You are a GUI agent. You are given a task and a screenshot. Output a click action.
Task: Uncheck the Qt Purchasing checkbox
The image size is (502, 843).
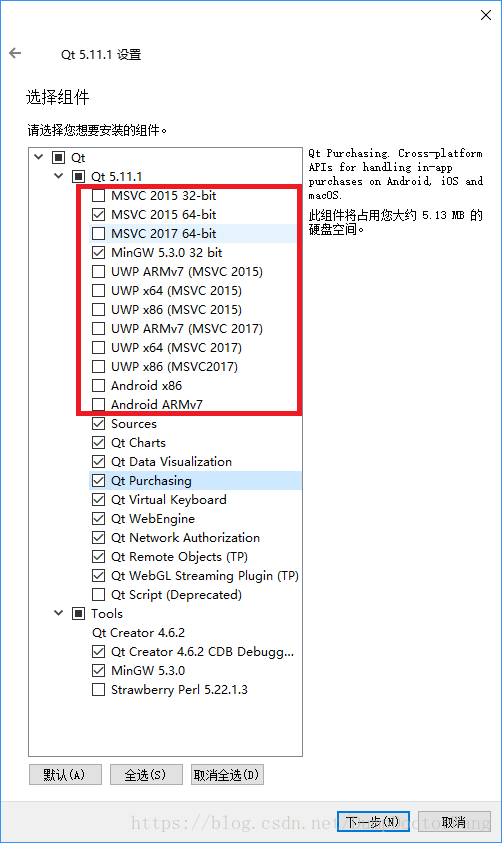pos(98,481)
